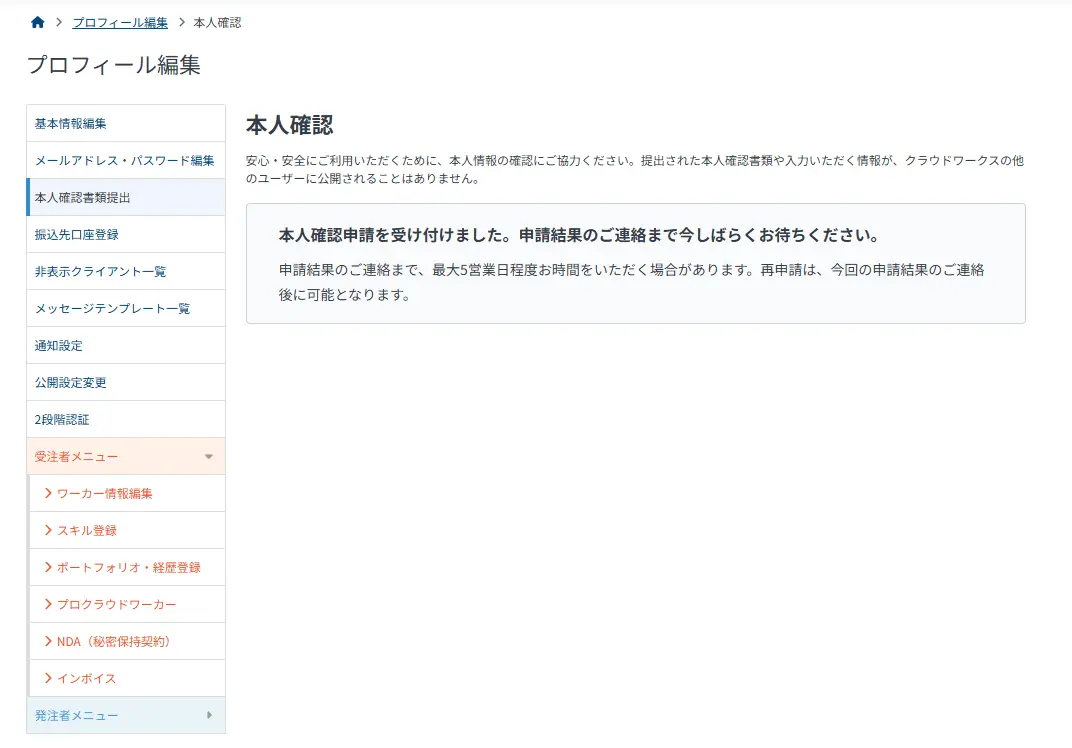Screen dimensions: 1072x748
Task: Open メッセージテンプレート一覧
Action: [x=126, y=308]
